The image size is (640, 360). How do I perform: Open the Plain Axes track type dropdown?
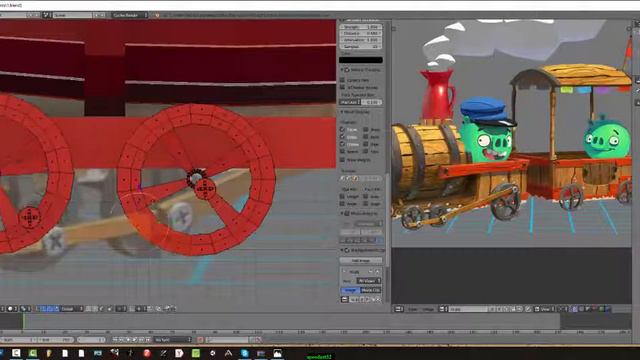coord(350,102)
